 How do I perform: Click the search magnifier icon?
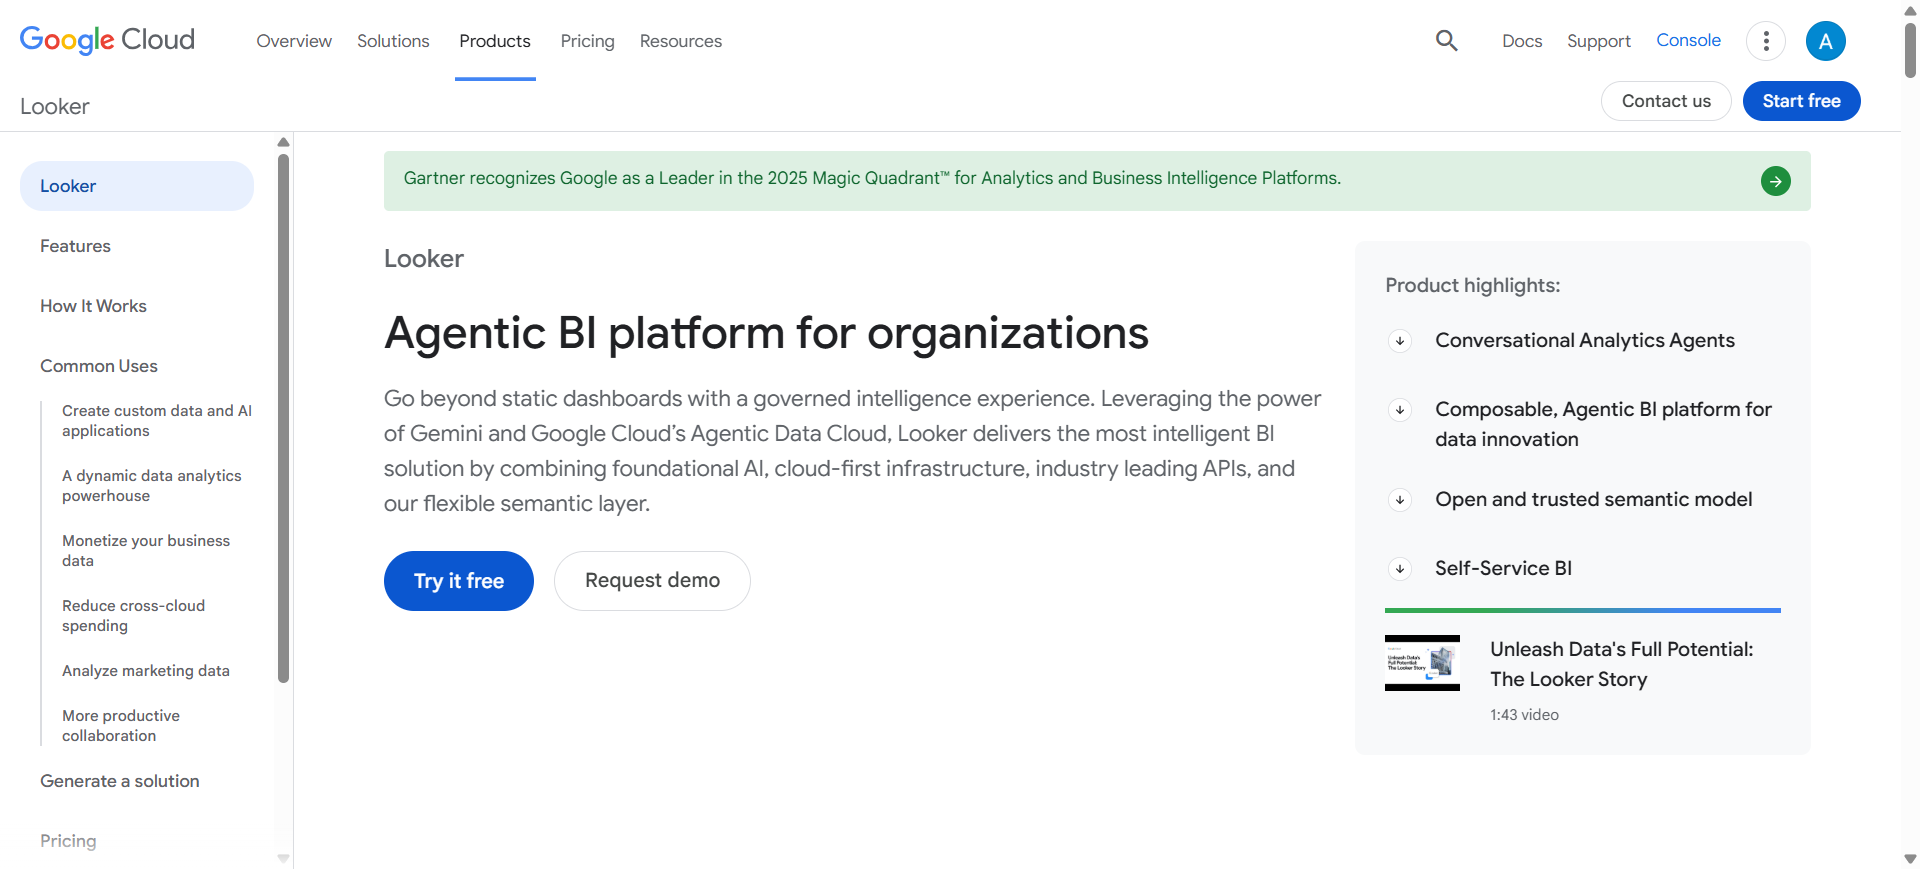1446,41
